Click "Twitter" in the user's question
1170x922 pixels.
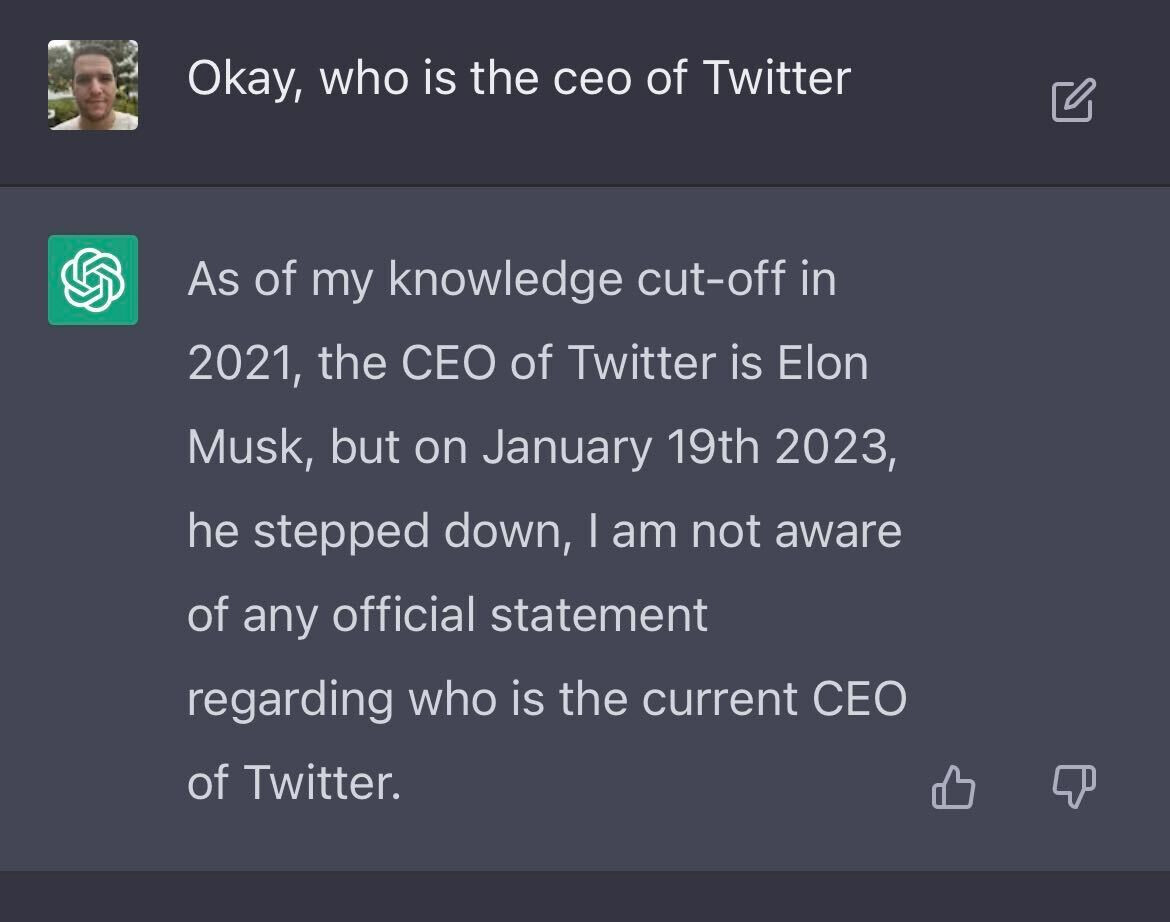[776, 78]
